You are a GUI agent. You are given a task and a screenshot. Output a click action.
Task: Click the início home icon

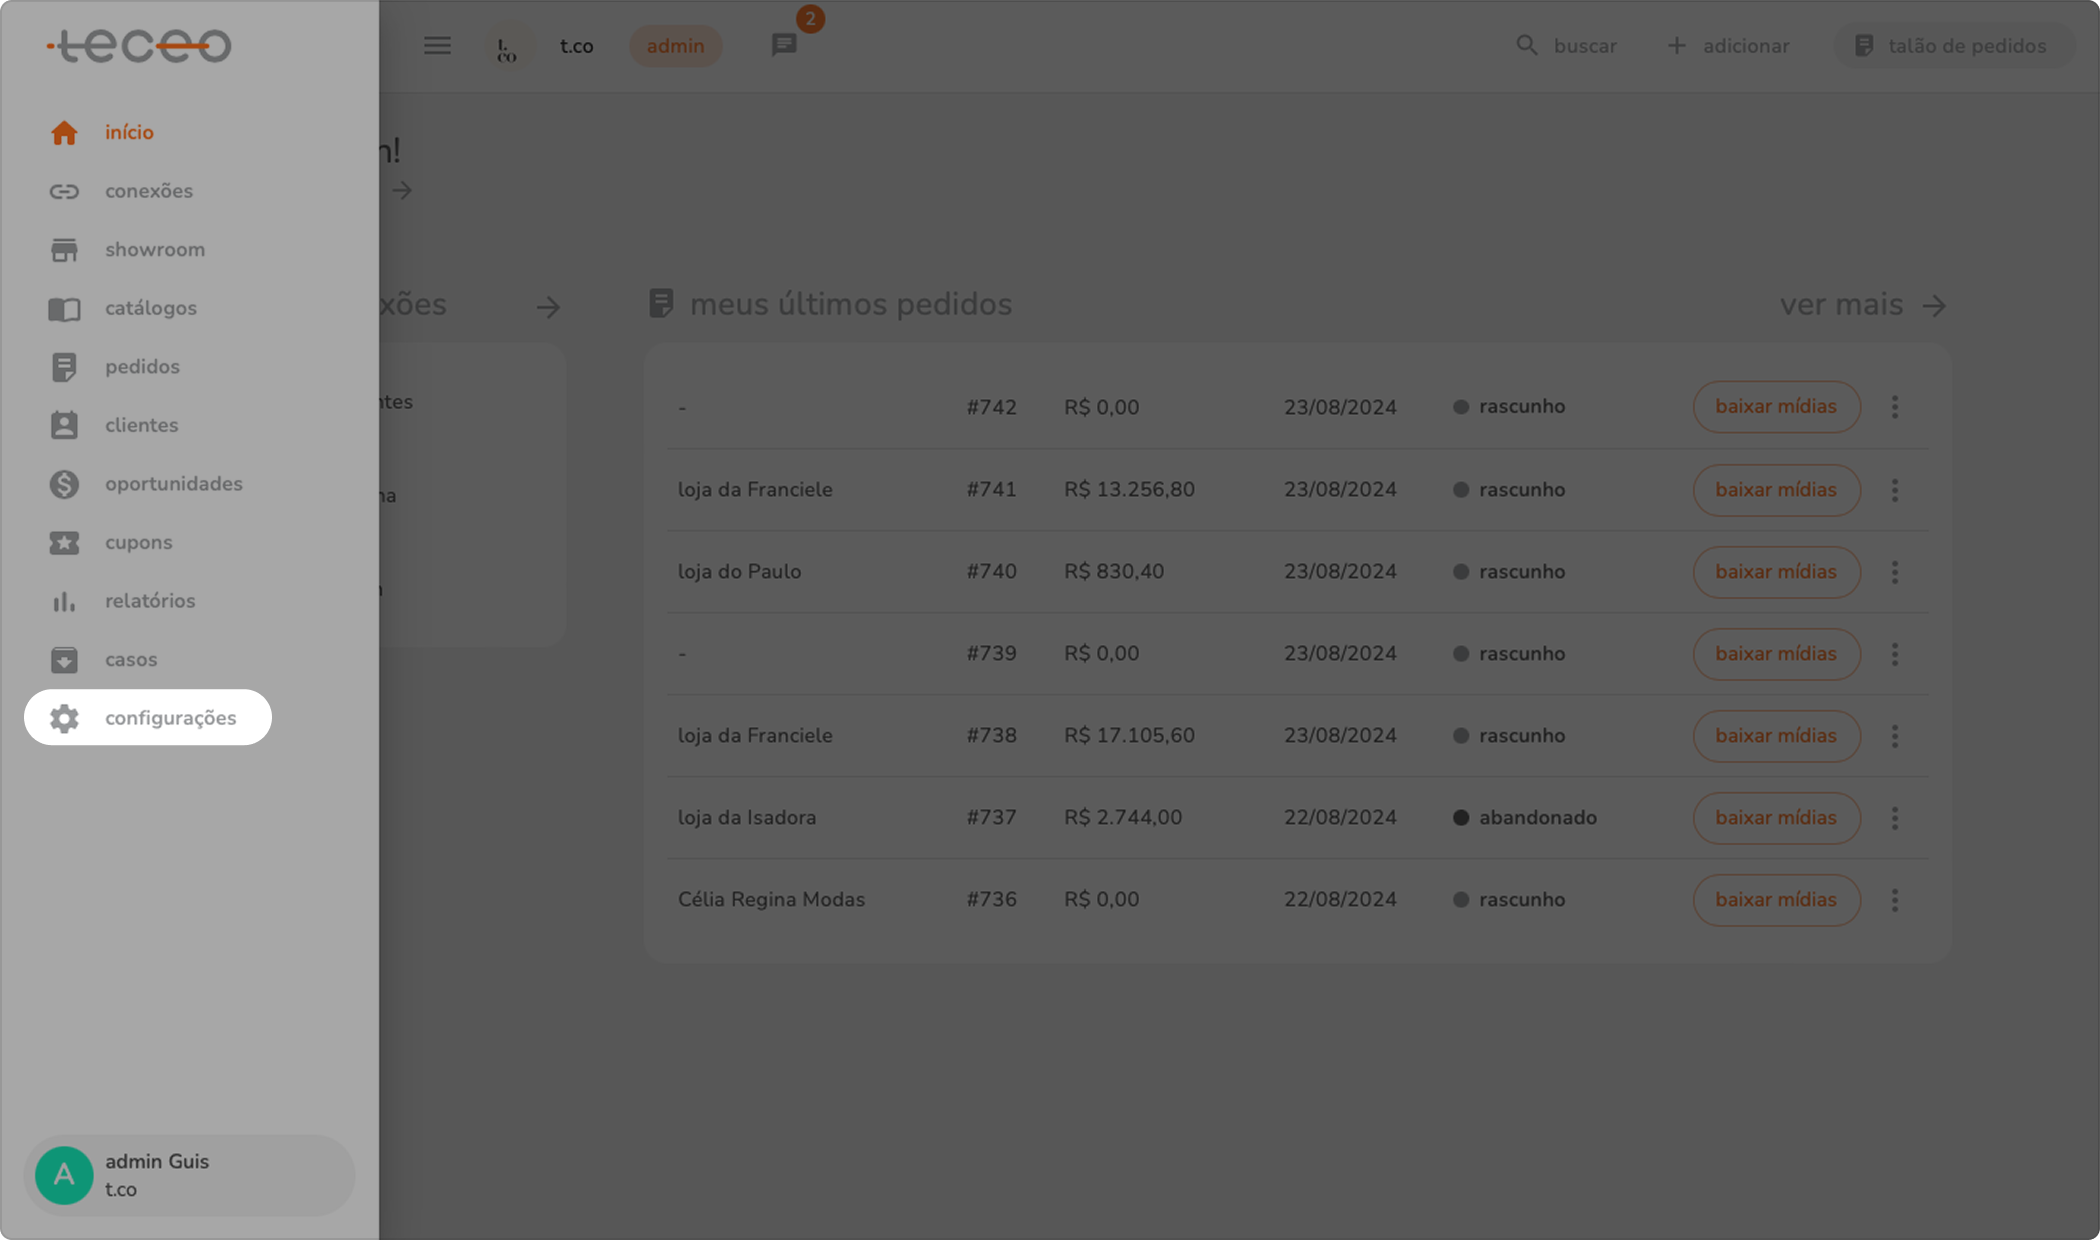pyautogui.click(x=64, y=133)
